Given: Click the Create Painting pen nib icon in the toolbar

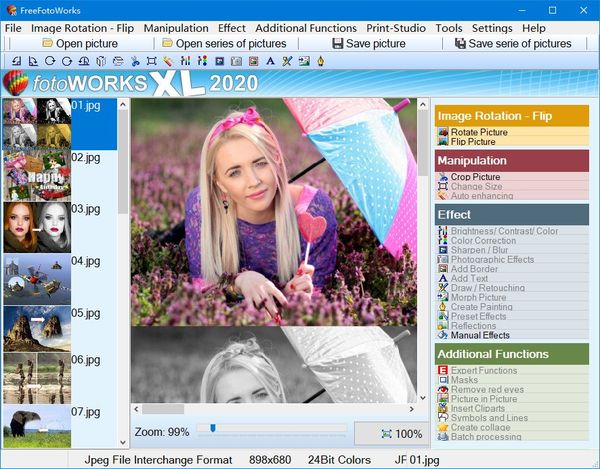Looking at the screenshot, I should [321, 61].
